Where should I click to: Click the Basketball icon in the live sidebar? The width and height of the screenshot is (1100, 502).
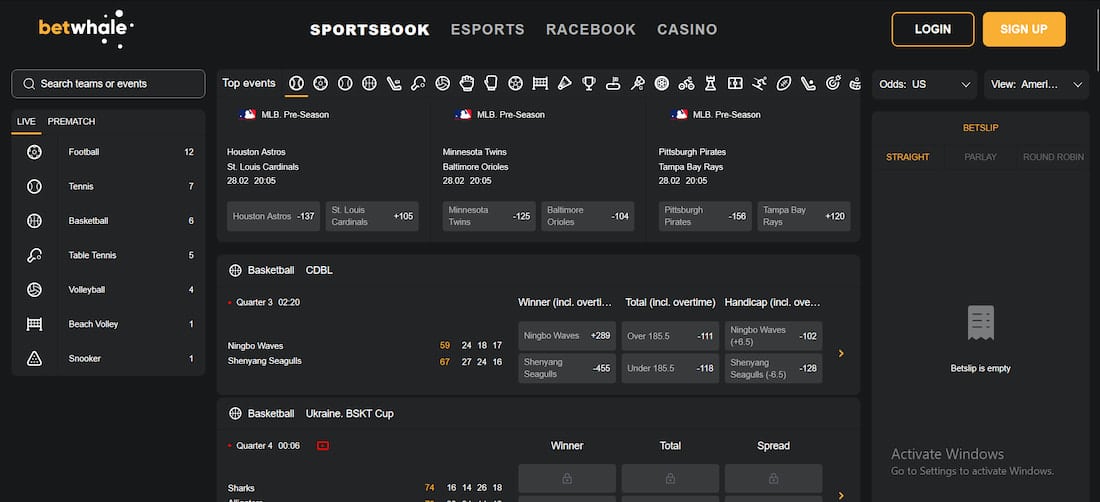point(34,221)
